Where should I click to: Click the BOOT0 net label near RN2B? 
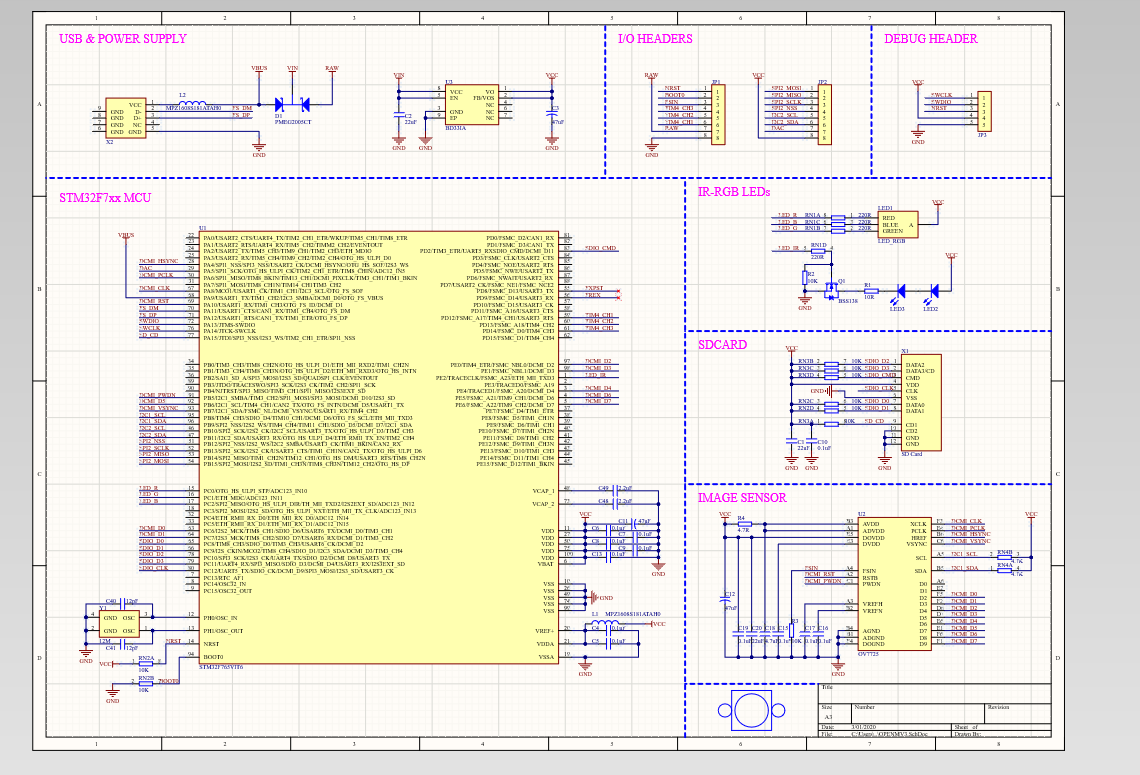click(169, 681)
